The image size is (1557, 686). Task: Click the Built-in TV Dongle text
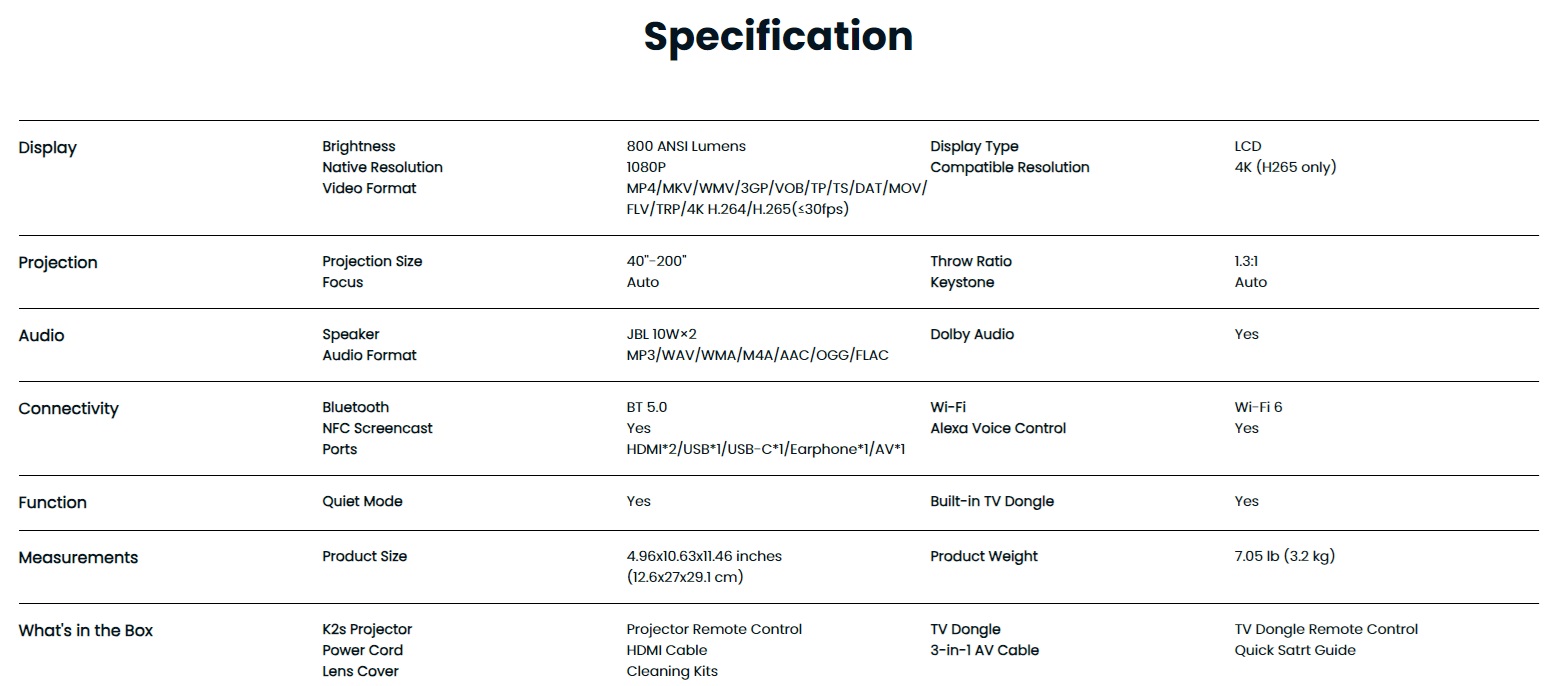[992, 502]
